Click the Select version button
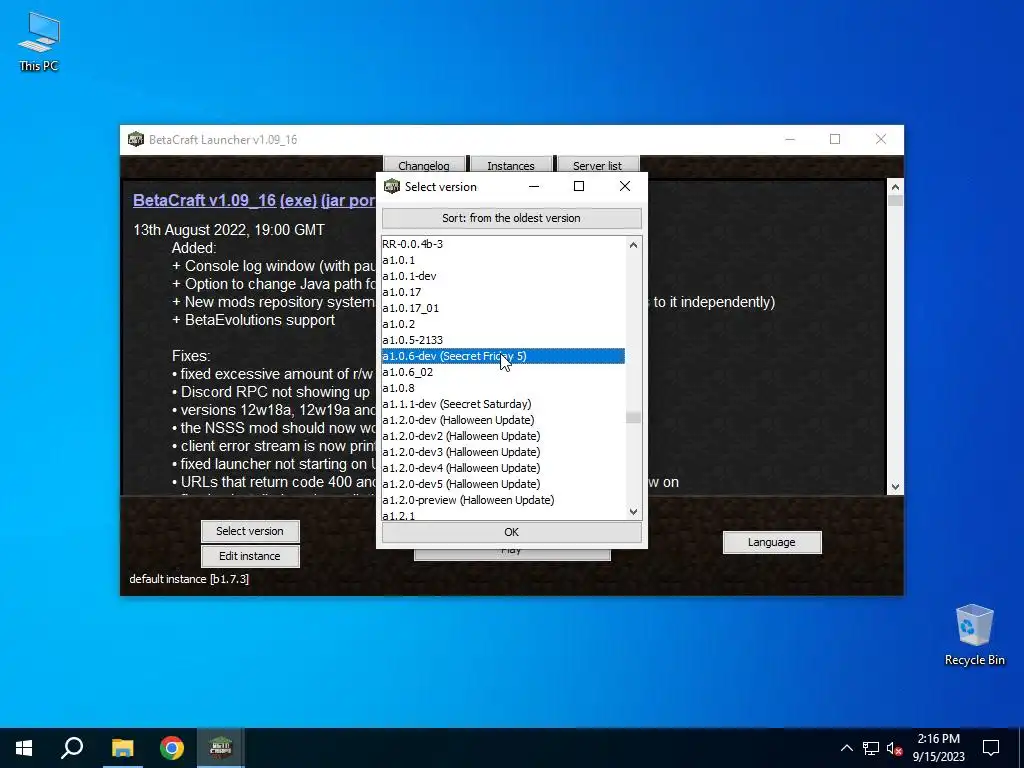Viewport: 1024px width, 768px height. point(250,531)
